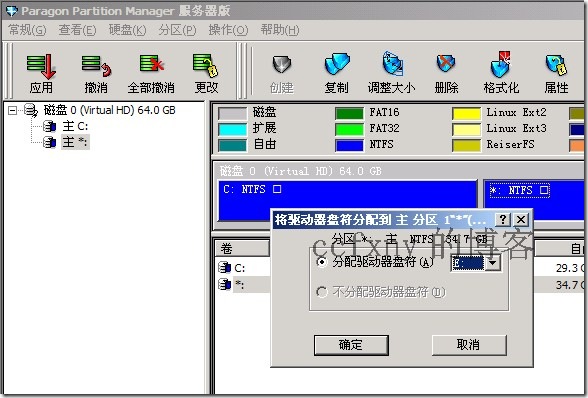Viewport: 588px width, 398px height.
Task: Select 'Disk 0 (Virtual HD) 64.0 GB' tree label
Action: [110, 110]
